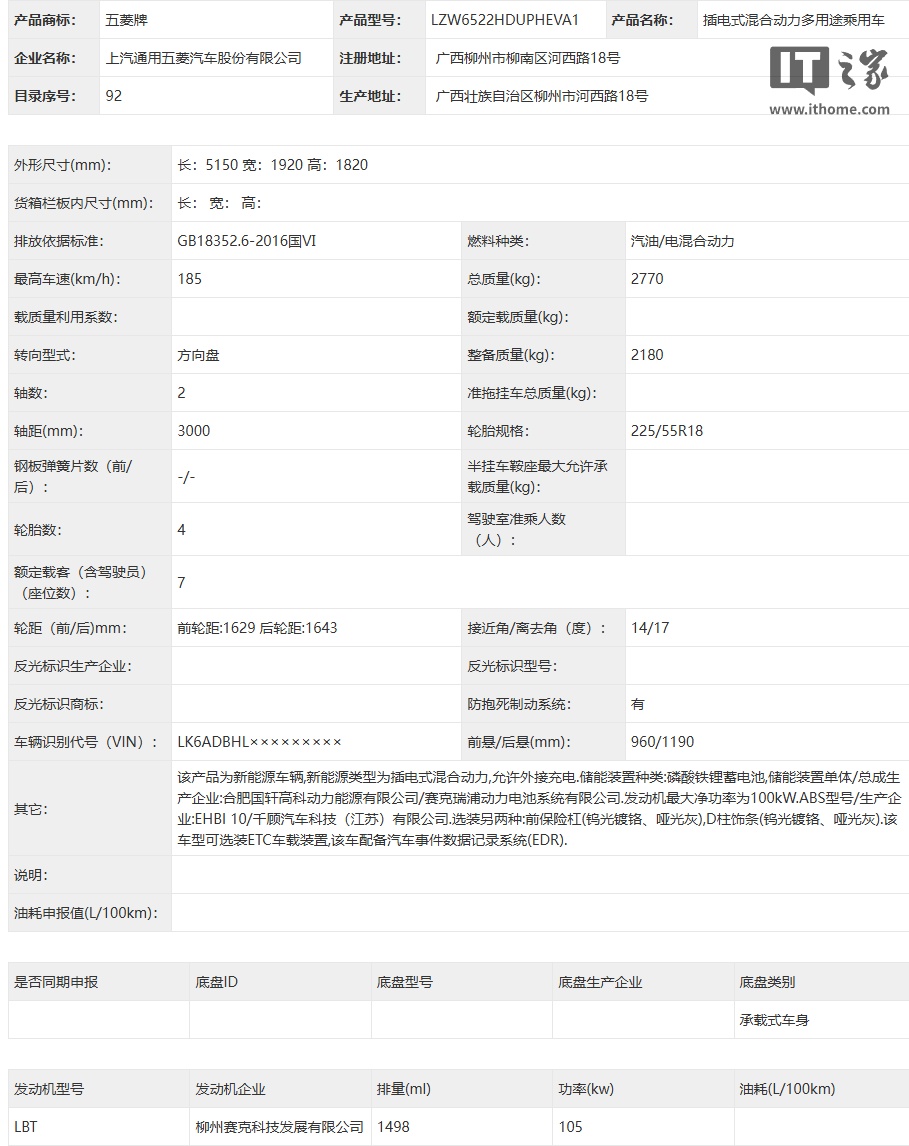Select VIN value LK6ADBHL×××××××××
The width and height of the screenshot is (909, 1146).
click(x=259, y=742)
